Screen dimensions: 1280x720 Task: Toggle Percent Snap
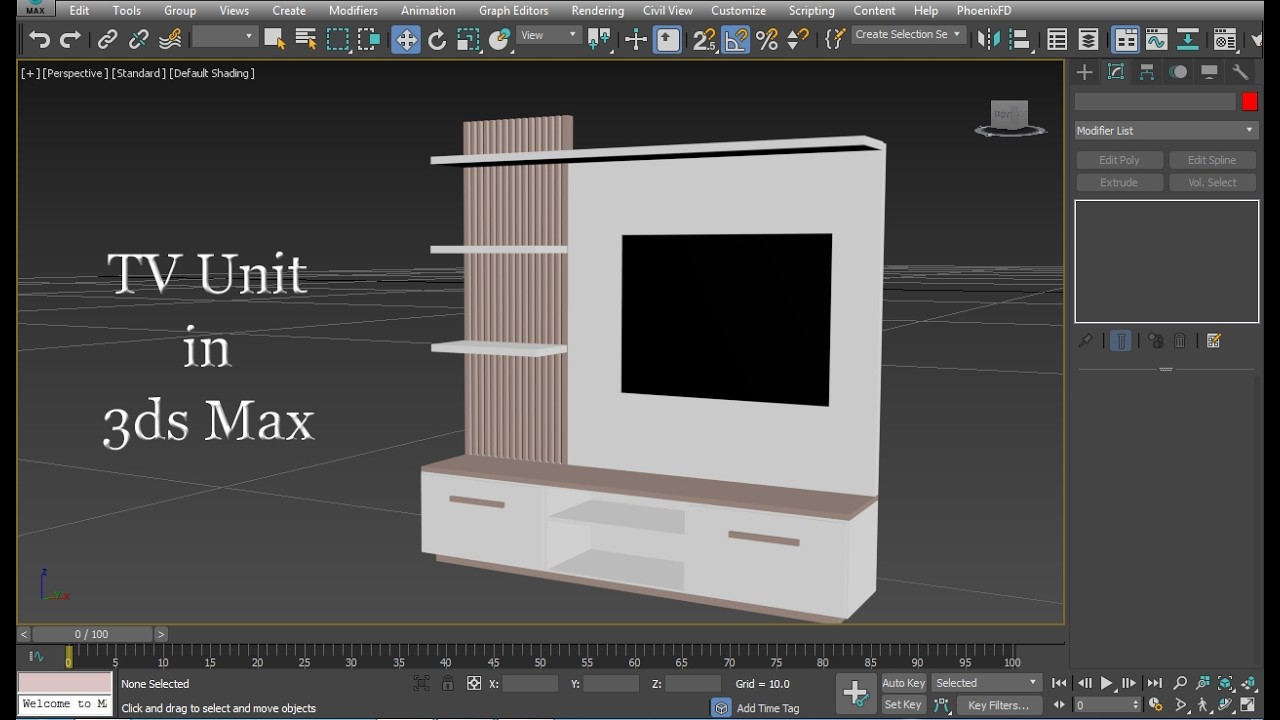point(767,40)
